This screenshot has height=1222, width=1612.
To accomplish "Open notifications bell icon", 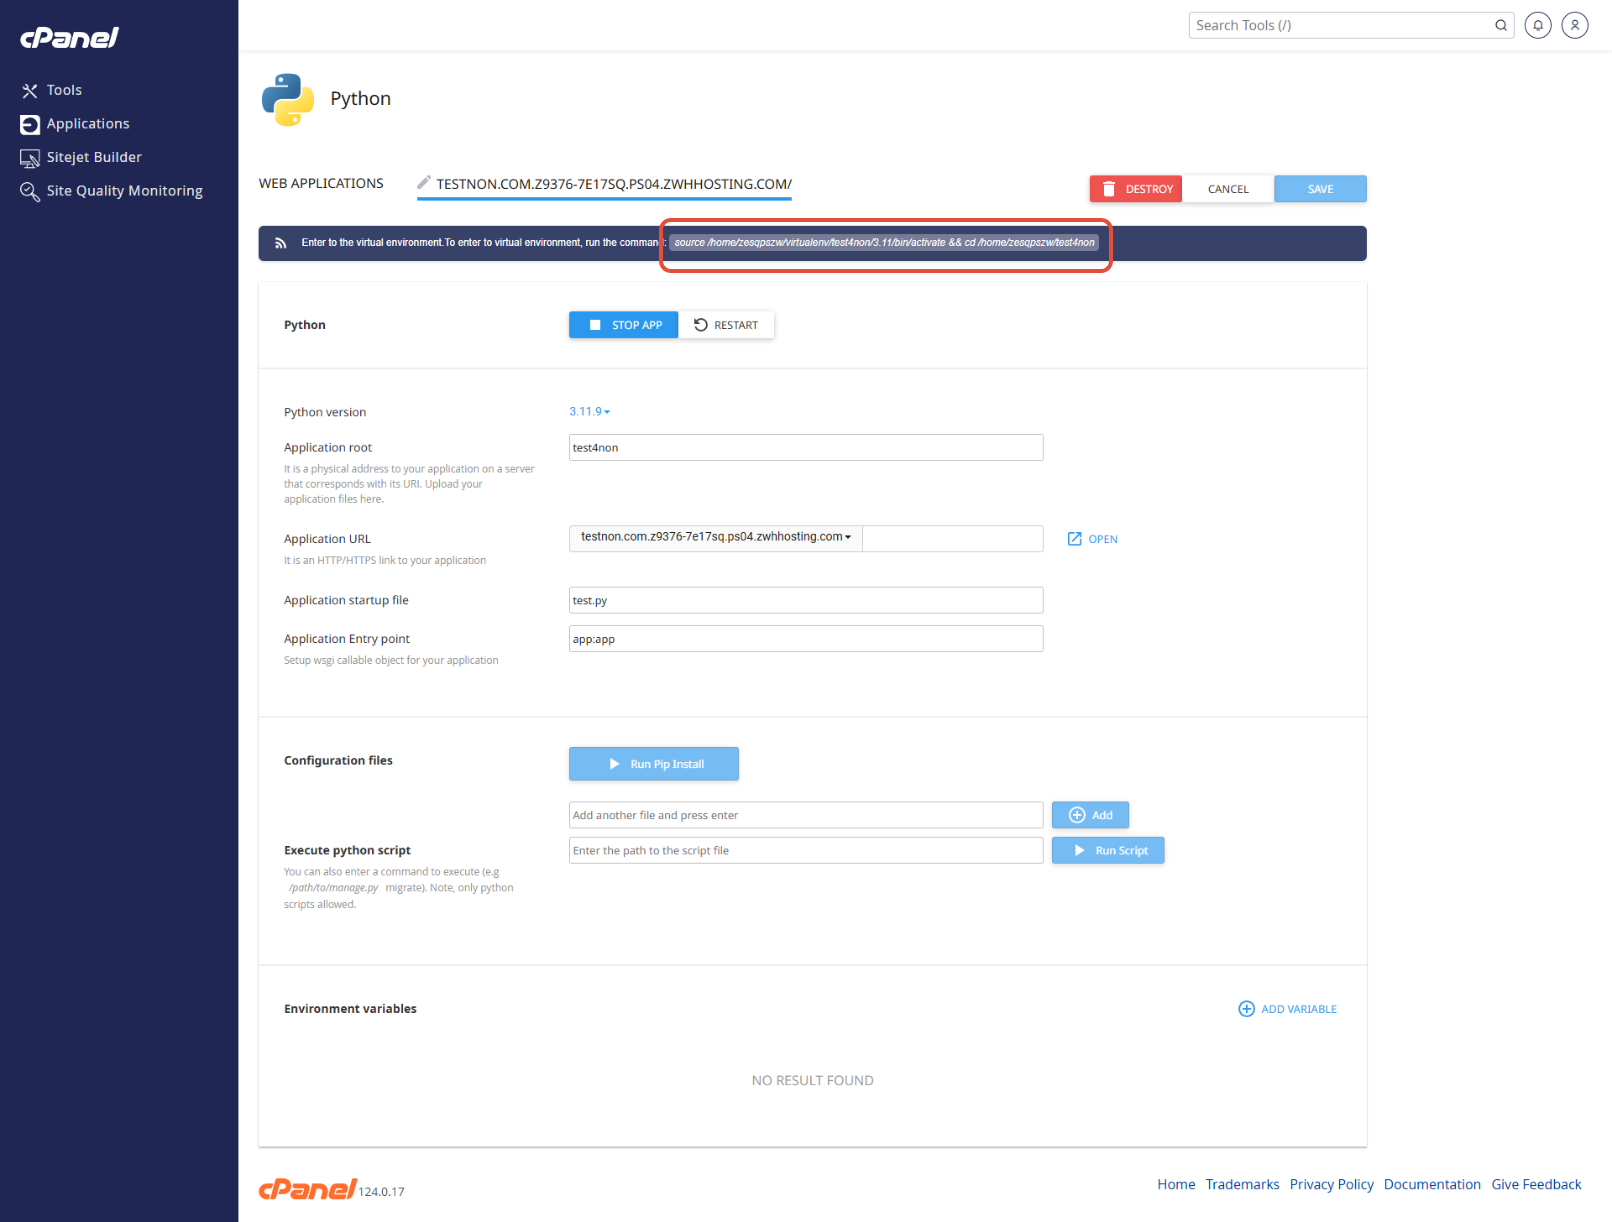I will click(x=1538, y=25).
